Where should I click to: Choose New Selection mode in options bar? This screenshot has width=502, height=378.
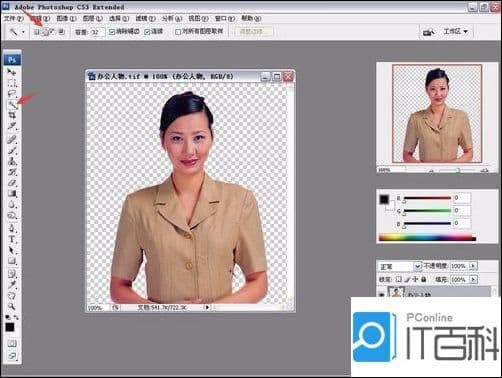click(x=37, y=32)
